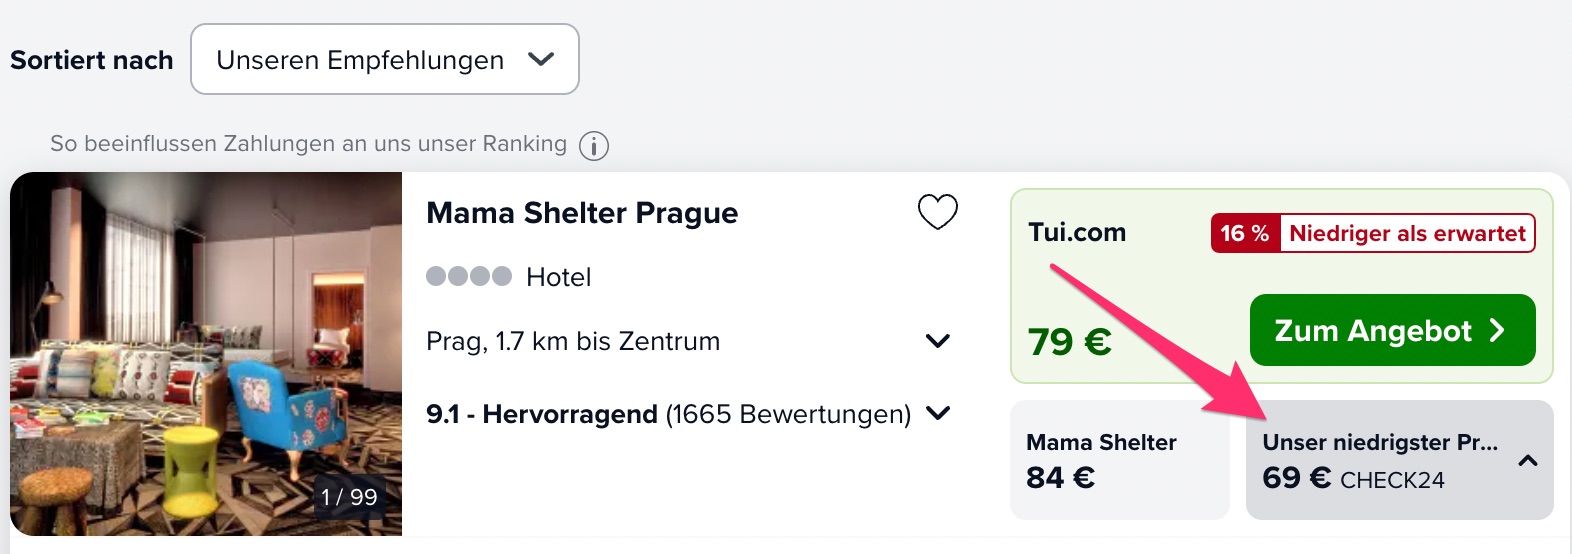Click the Niedriger als erwartet label

[1407, 233]
